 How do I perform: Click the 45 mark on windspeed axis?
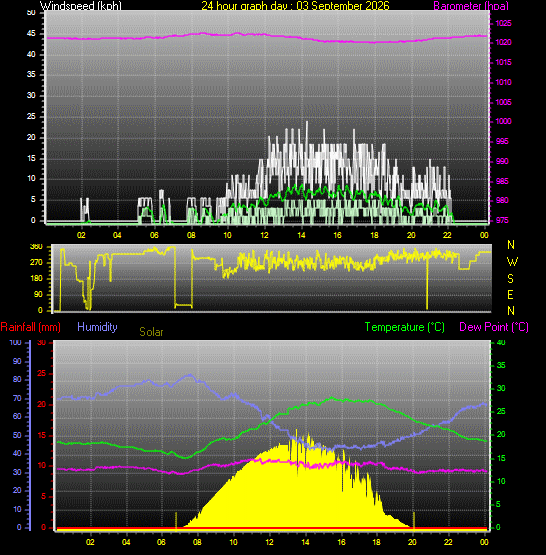coord(31,34)
